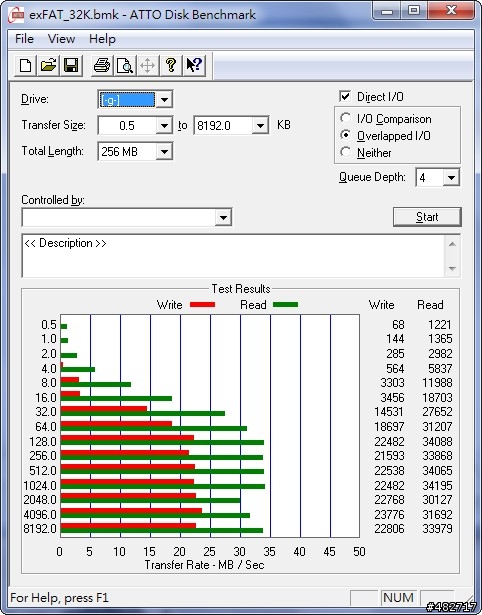Click inside the Description text box
This screenshot has height=615, width=482.
(x=234, y=256)
